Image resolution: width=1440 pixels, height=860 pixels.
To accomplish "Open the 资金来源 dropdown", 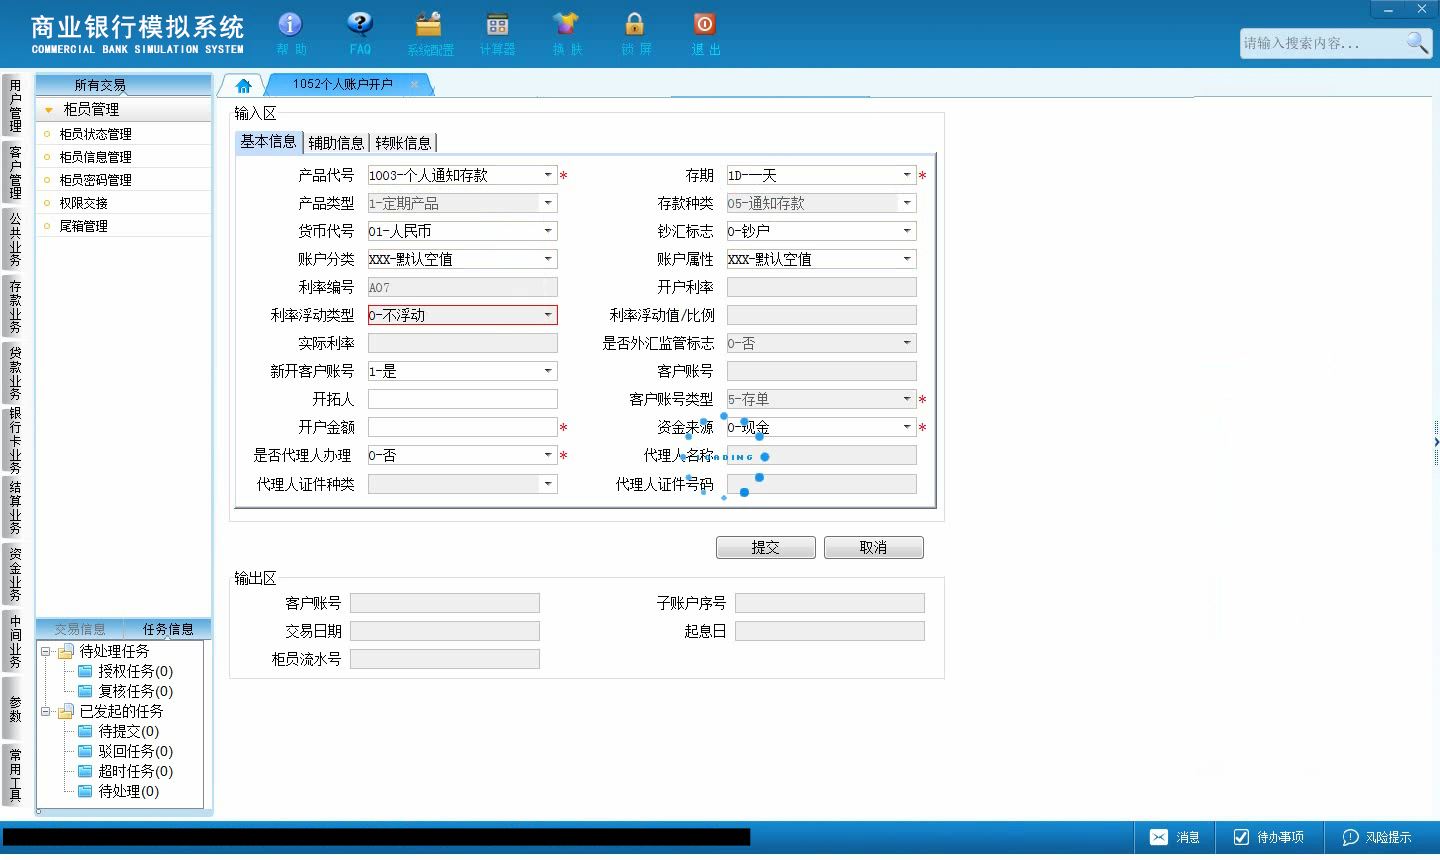I will click(907, 427).
